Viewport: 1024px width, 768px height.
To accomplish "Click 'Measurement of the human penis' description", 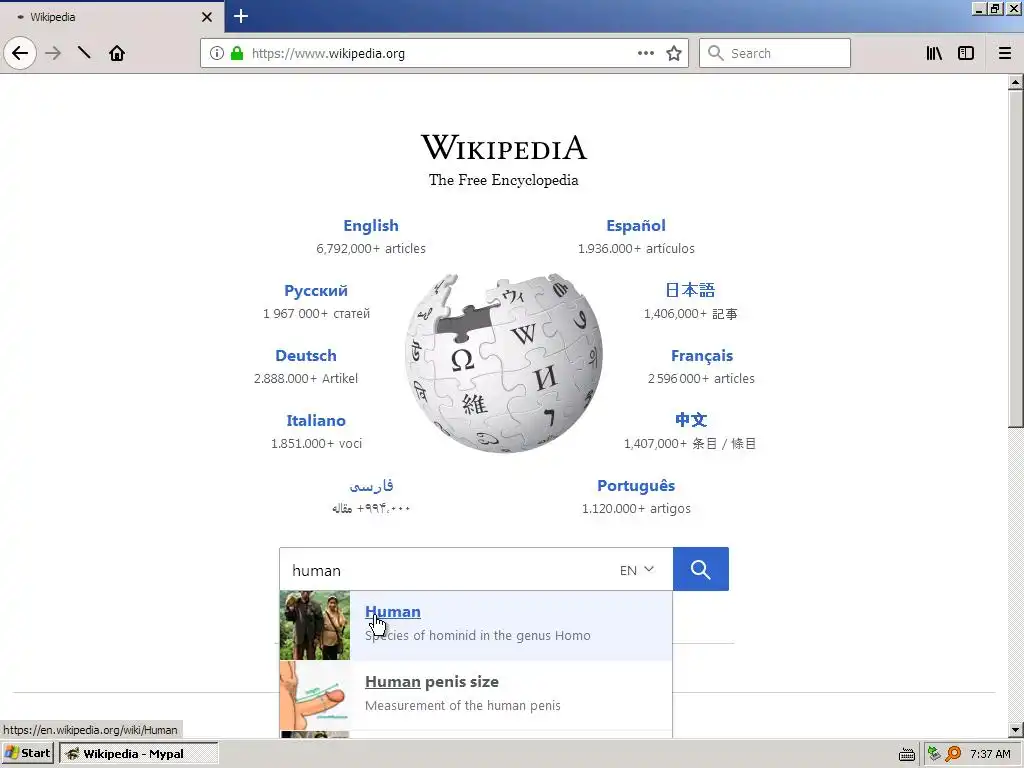I will click(x=463, y=705).
